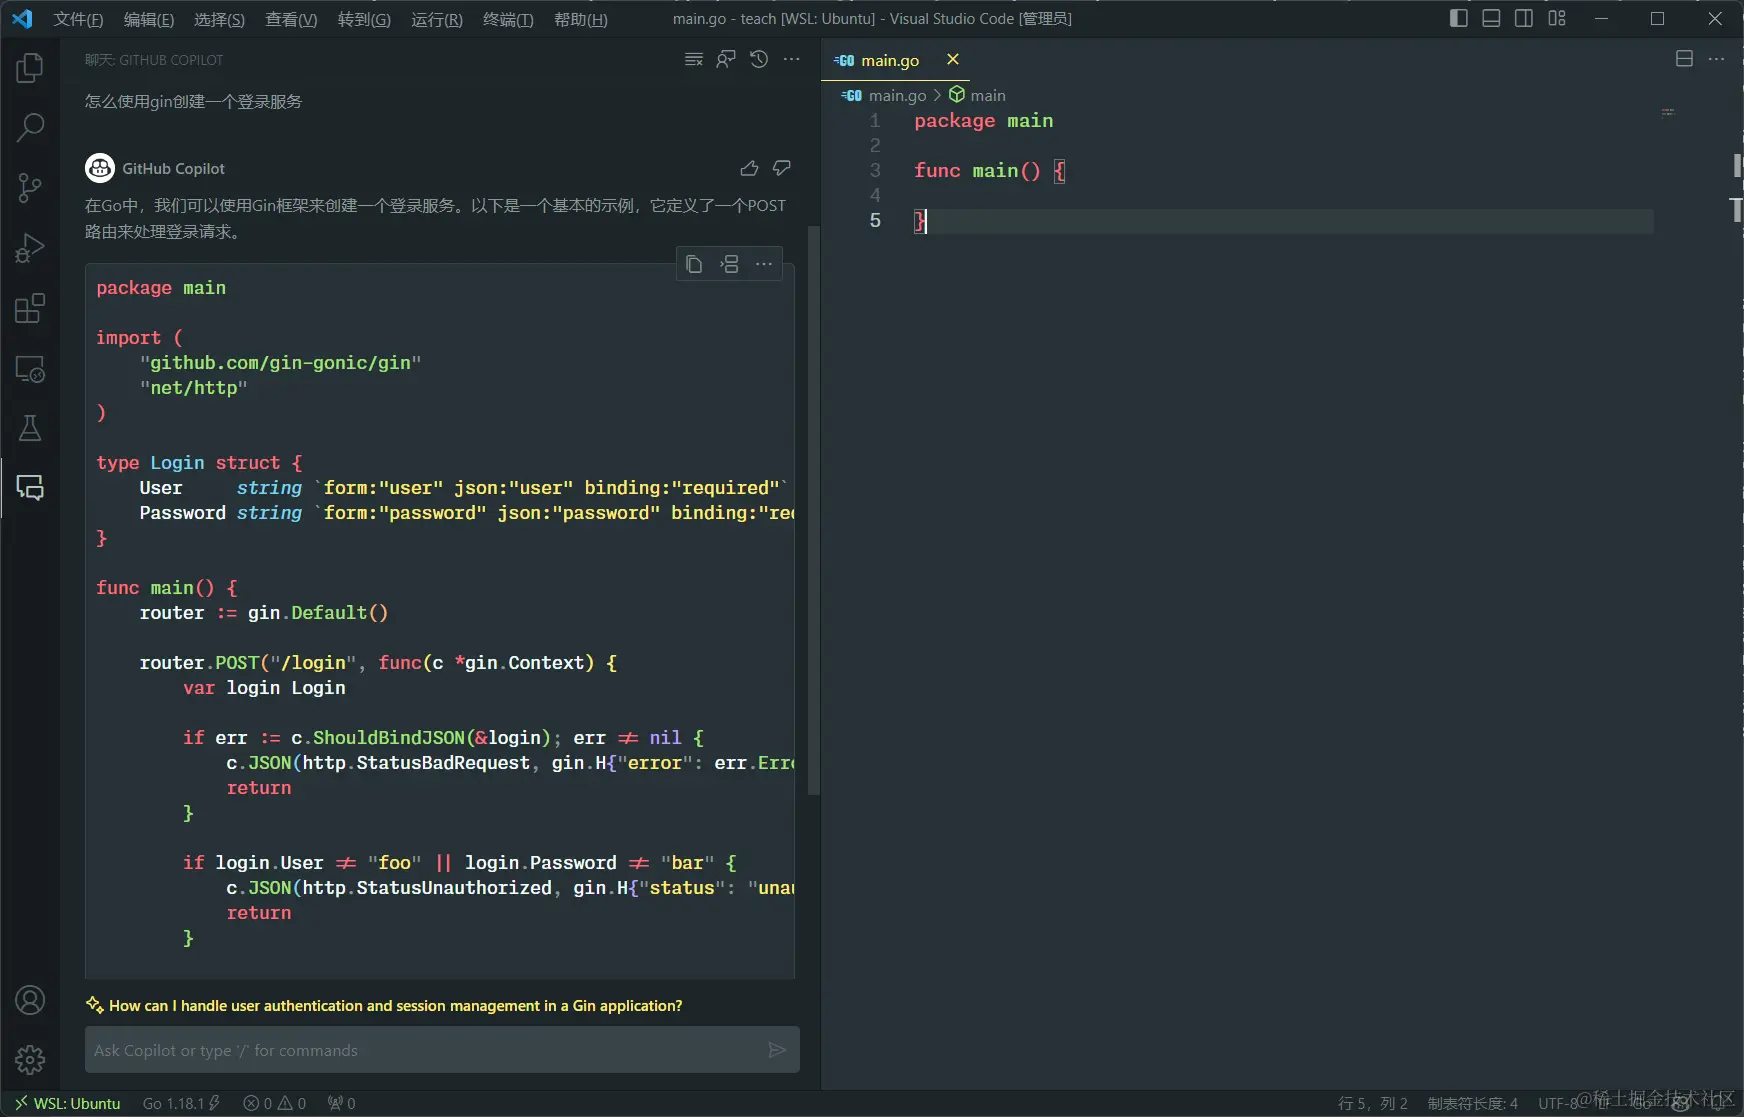1744x1117 pixels.
Task: Click the 'router := gin.Default()' line in the chat code
Action: (x=264, y=613)
